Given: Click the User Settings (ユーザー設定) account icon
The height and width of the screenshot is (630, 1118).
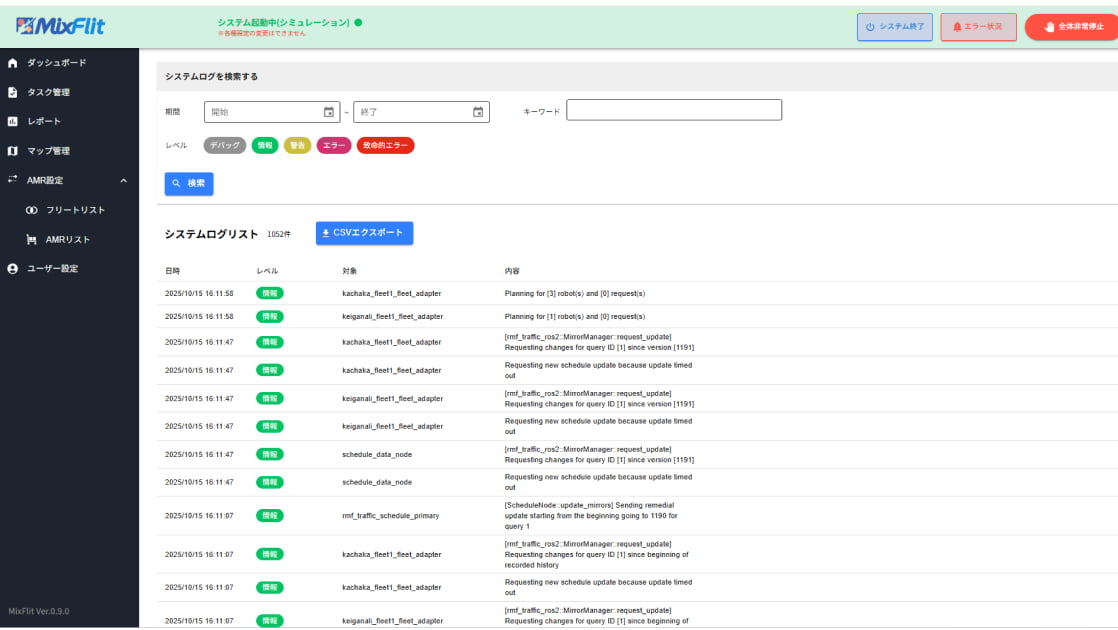Looking at the screenshot, I should point(13,269).
